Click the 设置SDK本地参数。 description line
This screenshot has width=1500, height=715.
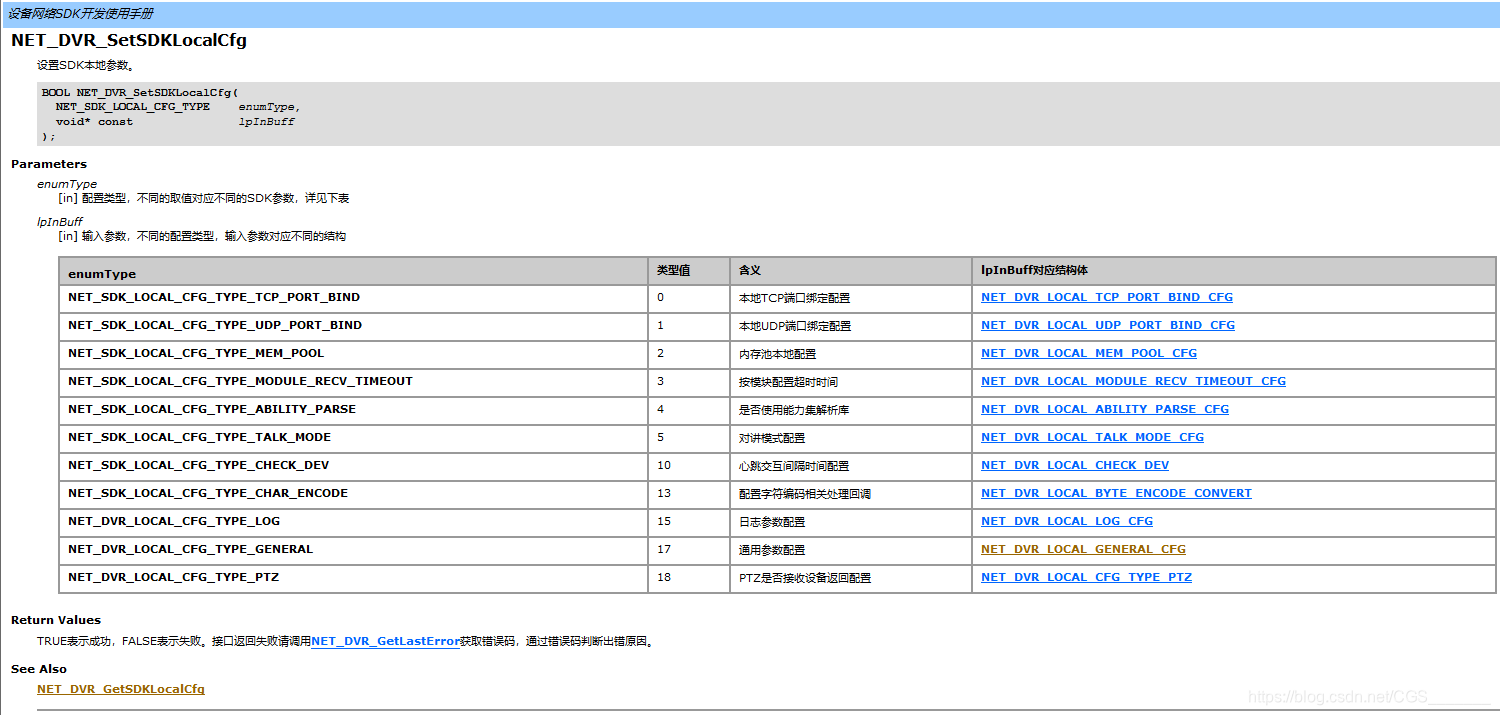[86, 66]
